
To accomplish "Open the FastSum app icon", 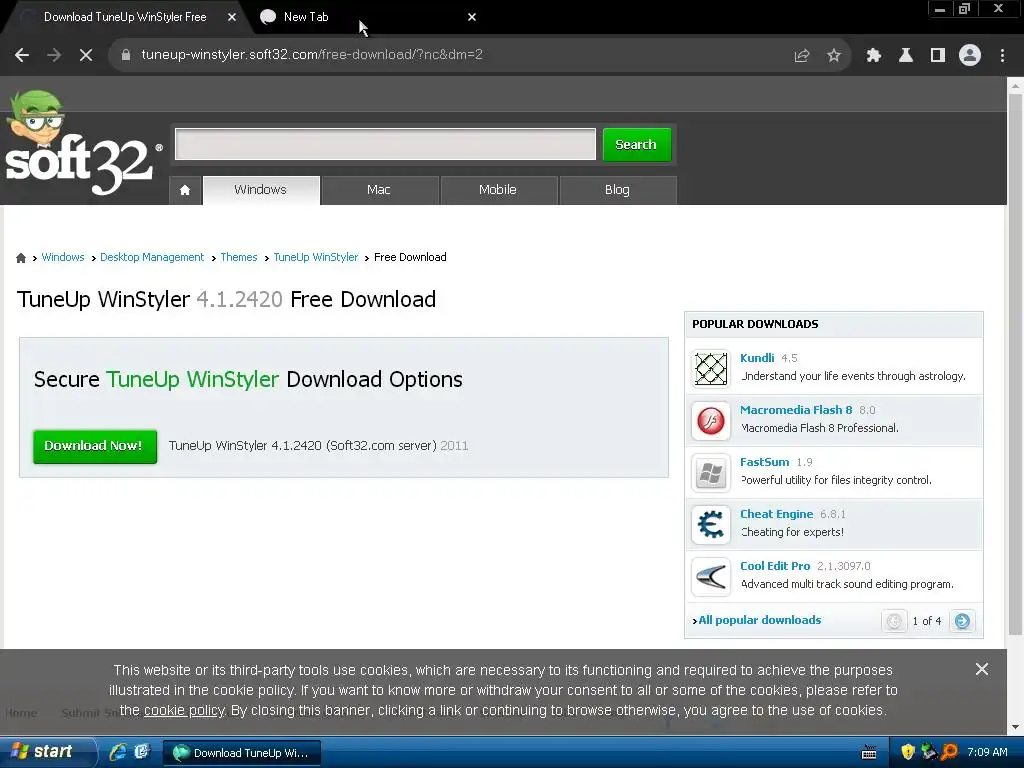I will (711, 472).
